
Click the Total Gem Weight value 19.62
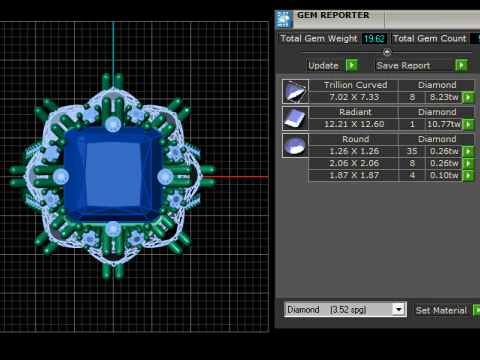374,39
